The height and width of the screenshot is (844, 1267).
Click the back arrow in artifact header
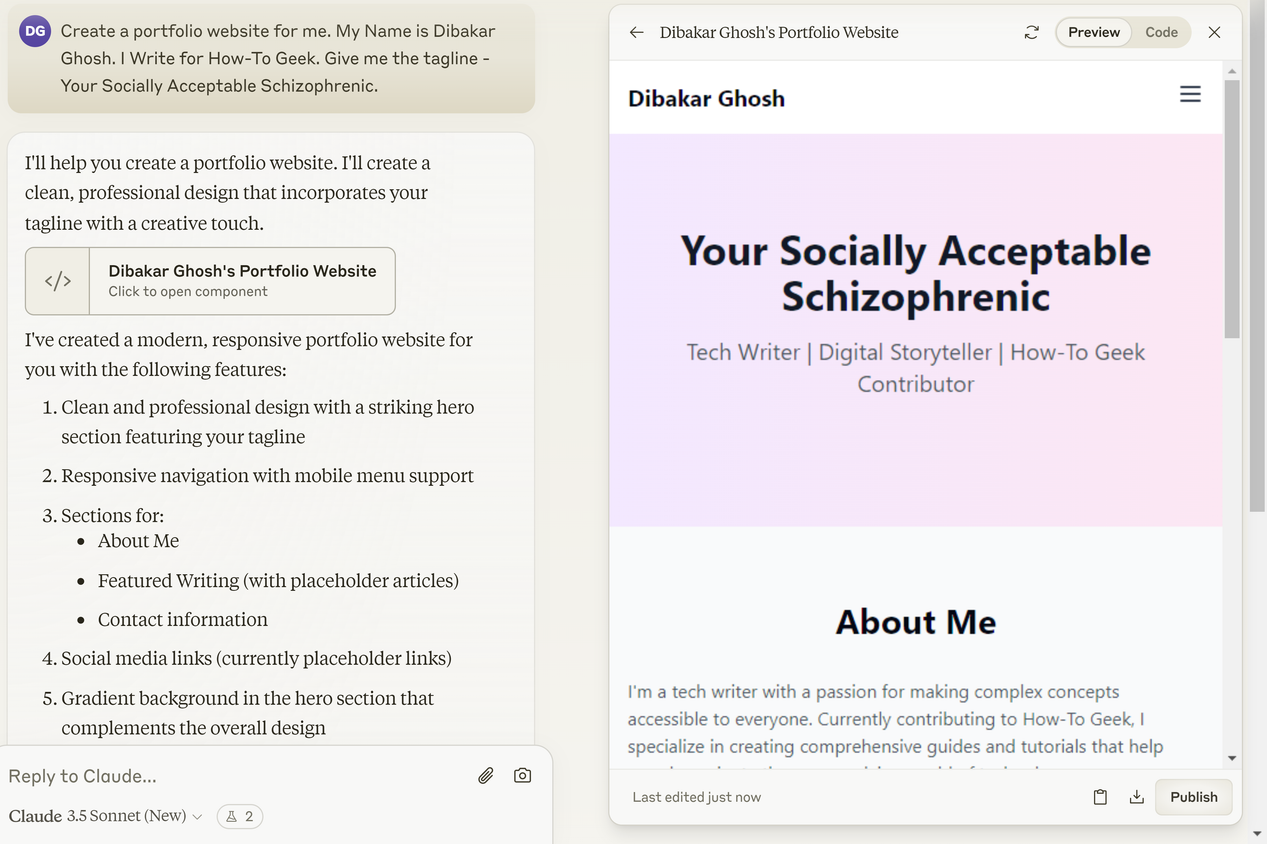636,32
